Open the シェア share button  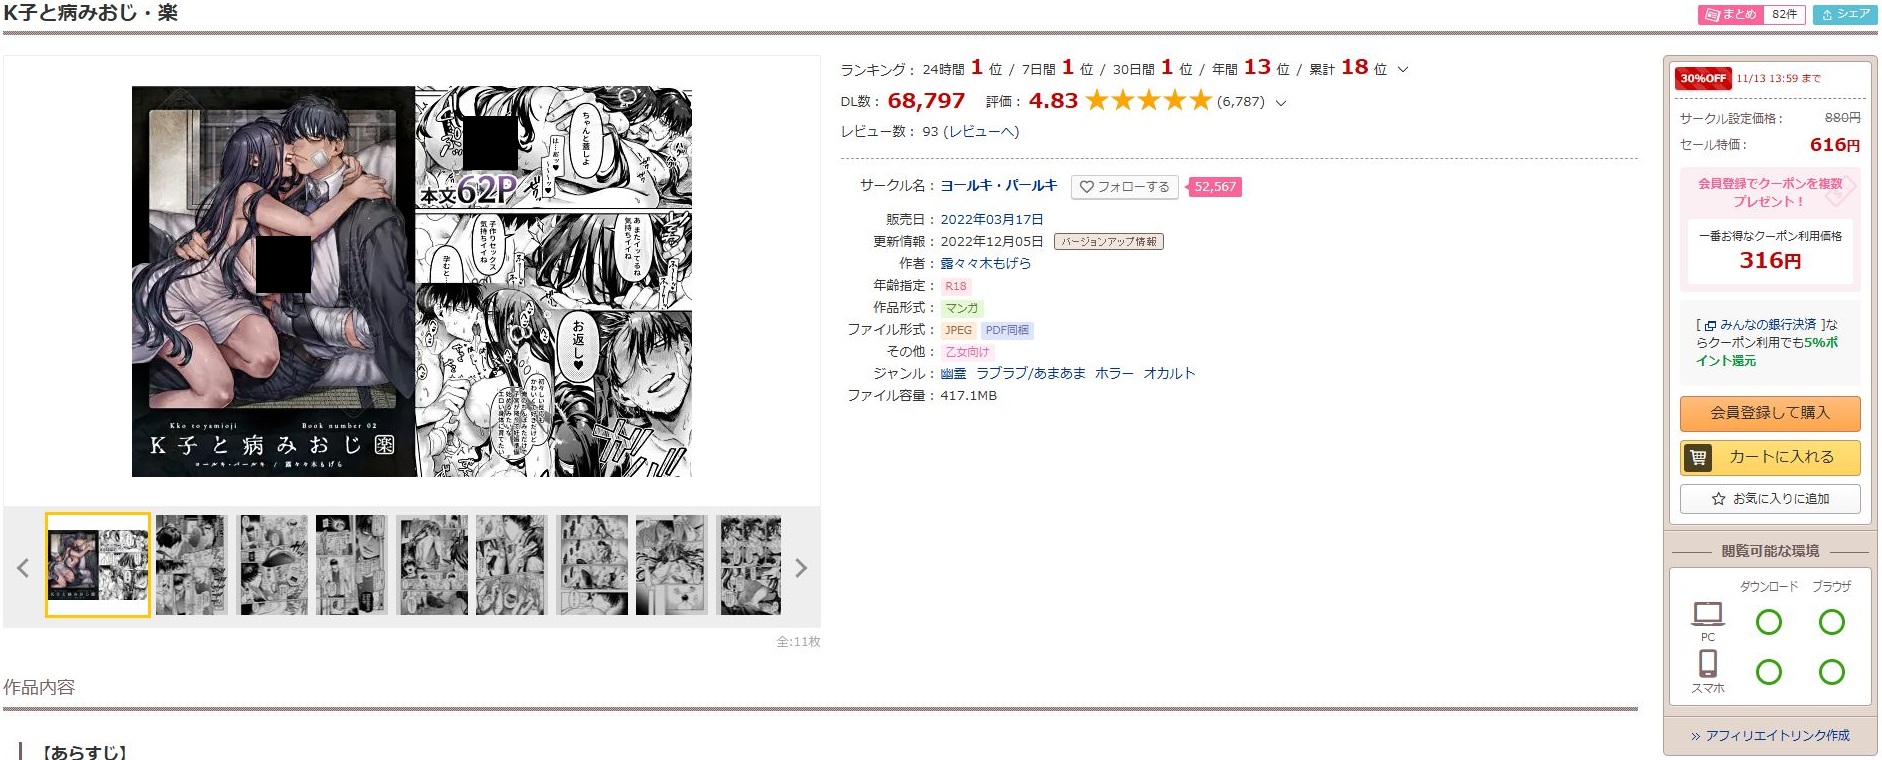point(1845,14)
